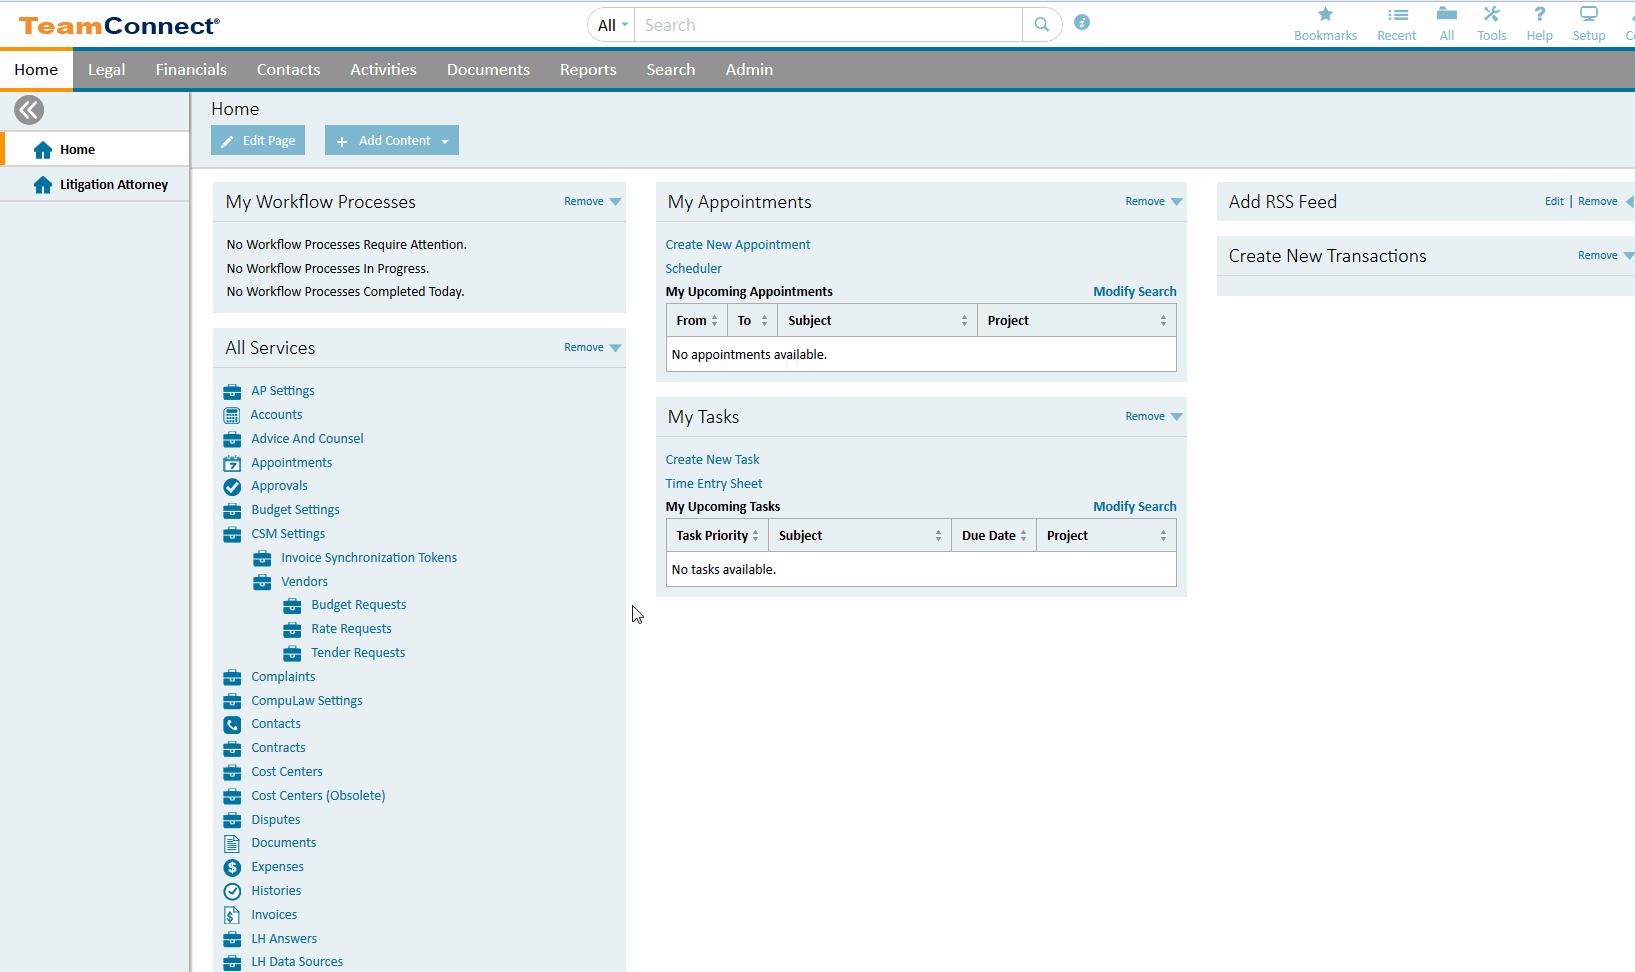Click the Appointments calendar icon
This screenshot has width=1635, height=972.
(232, 463)
